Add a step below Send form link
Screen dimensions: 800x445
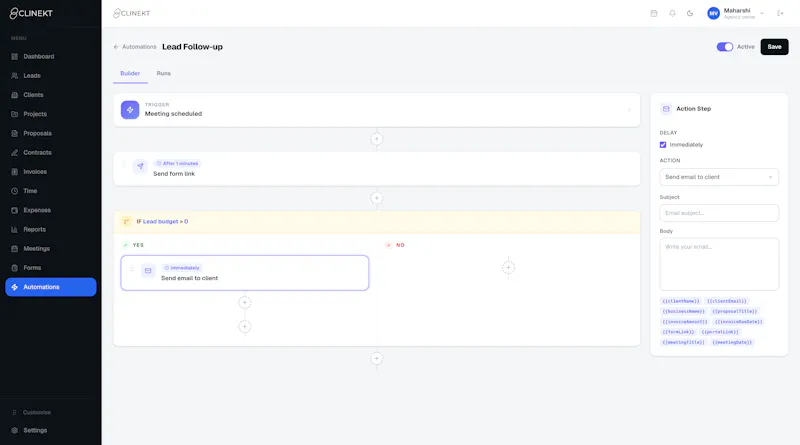pyautogui.click(x=377, y=198)
